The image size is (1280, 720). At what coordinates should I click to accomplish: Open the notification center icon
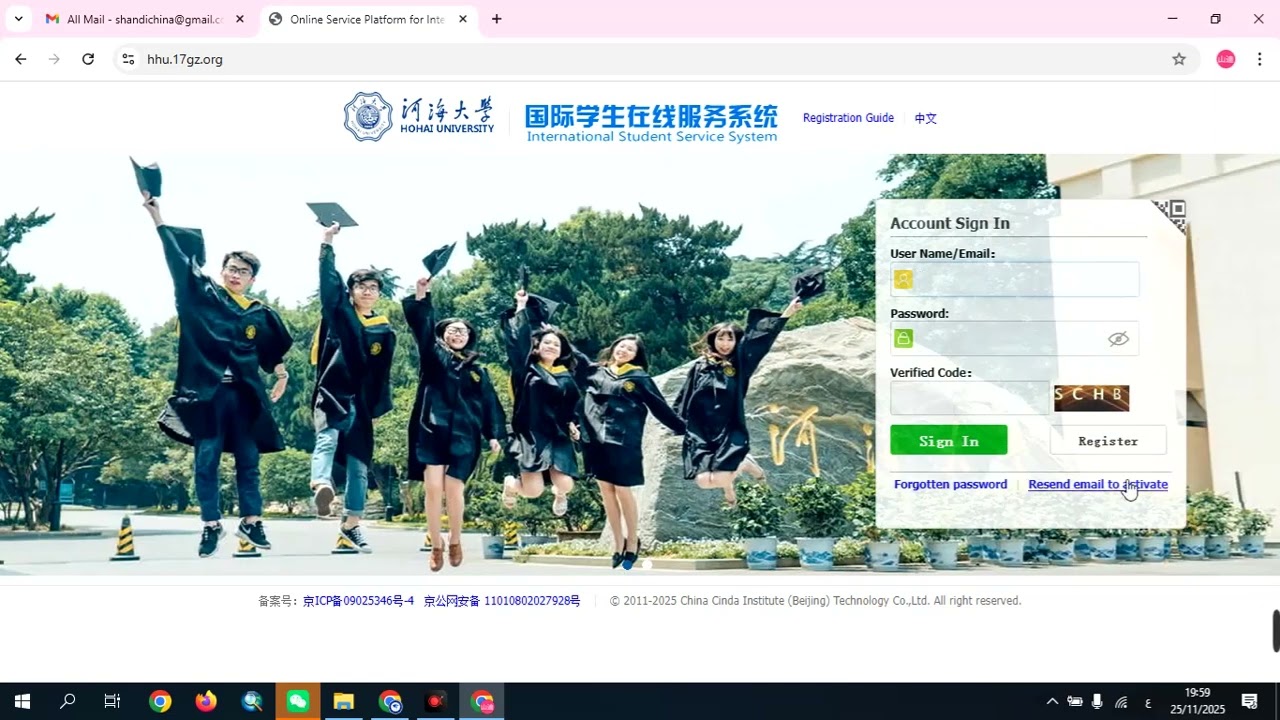click(1249, 701)
